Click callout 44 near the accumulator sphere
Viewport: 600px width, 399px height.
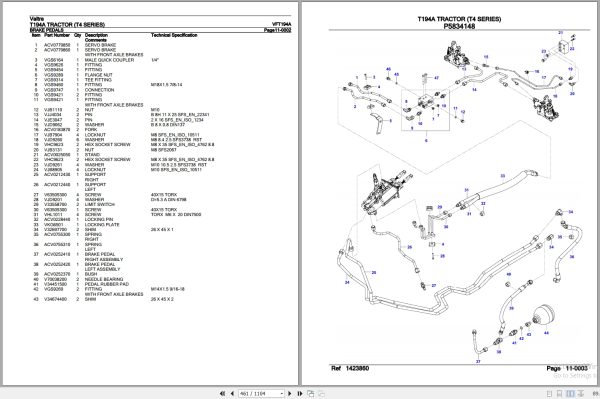pyautogui.click(x=546, y=333)
